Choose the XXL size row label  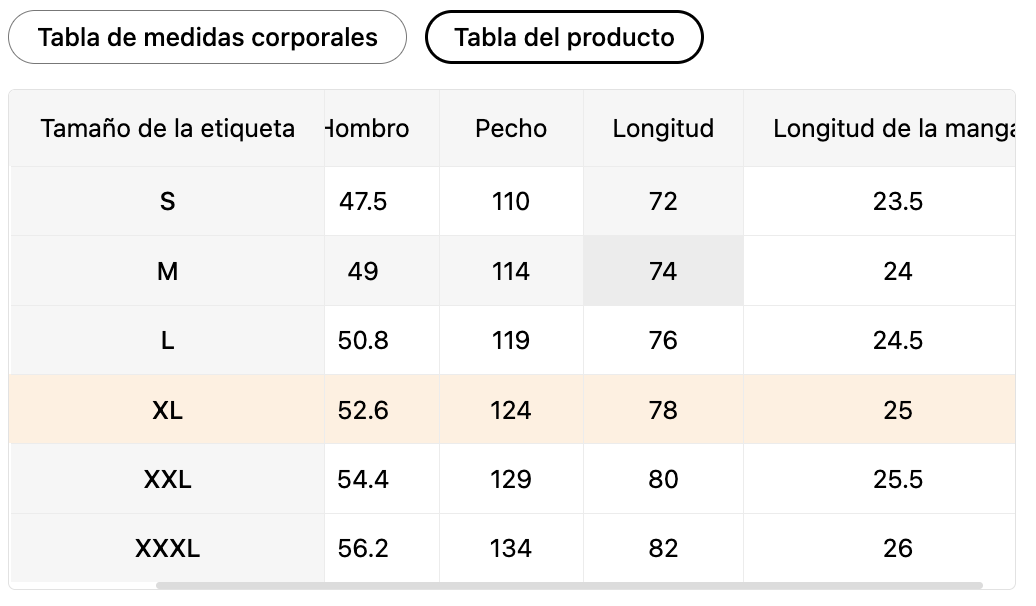(167, 478)
